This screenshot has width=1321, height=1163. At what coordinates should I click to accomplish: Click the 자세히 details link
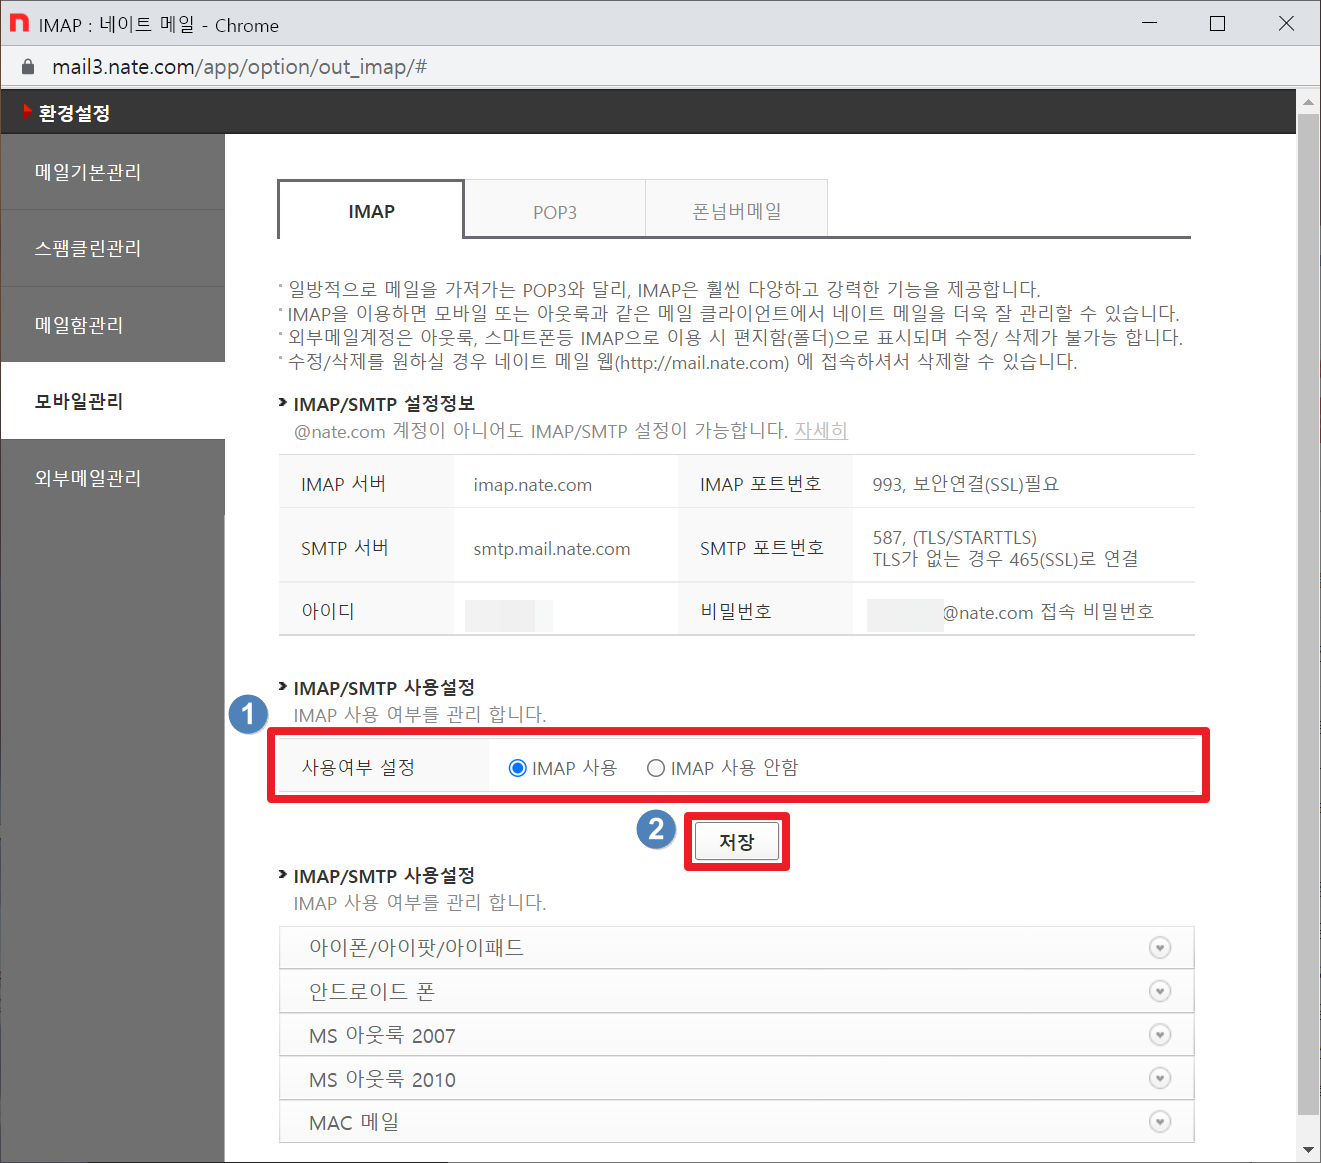[x=821, y=431]
